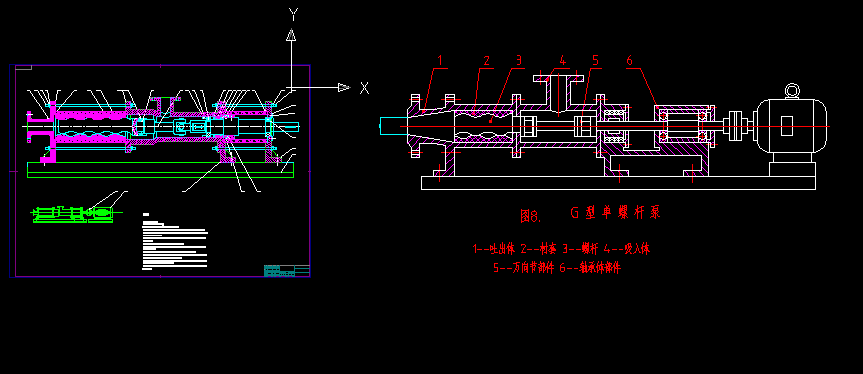
Task: Click the electric motor body outline
Action: coord(792,126)
